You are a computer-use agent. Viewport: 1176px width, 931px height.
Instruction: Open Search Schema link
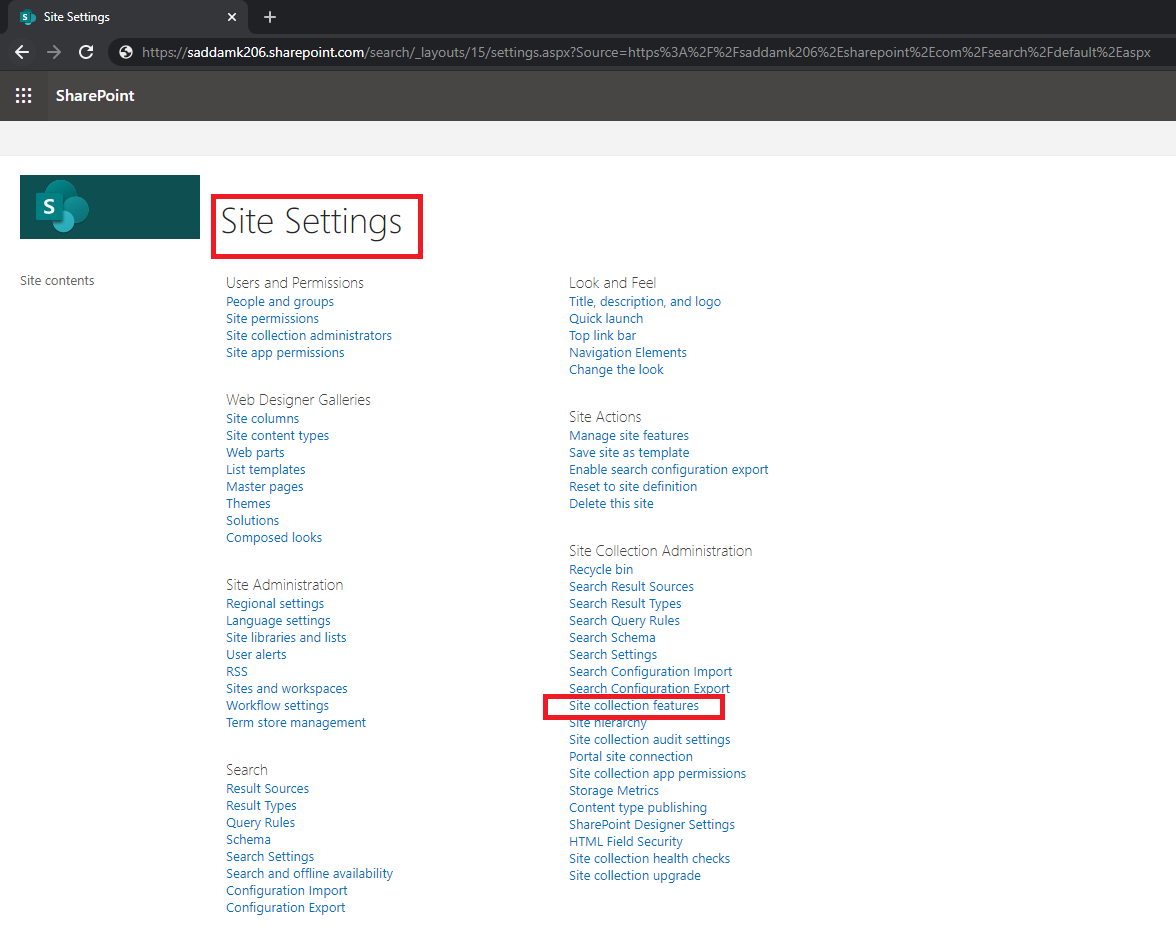click(x=612, y=638)
